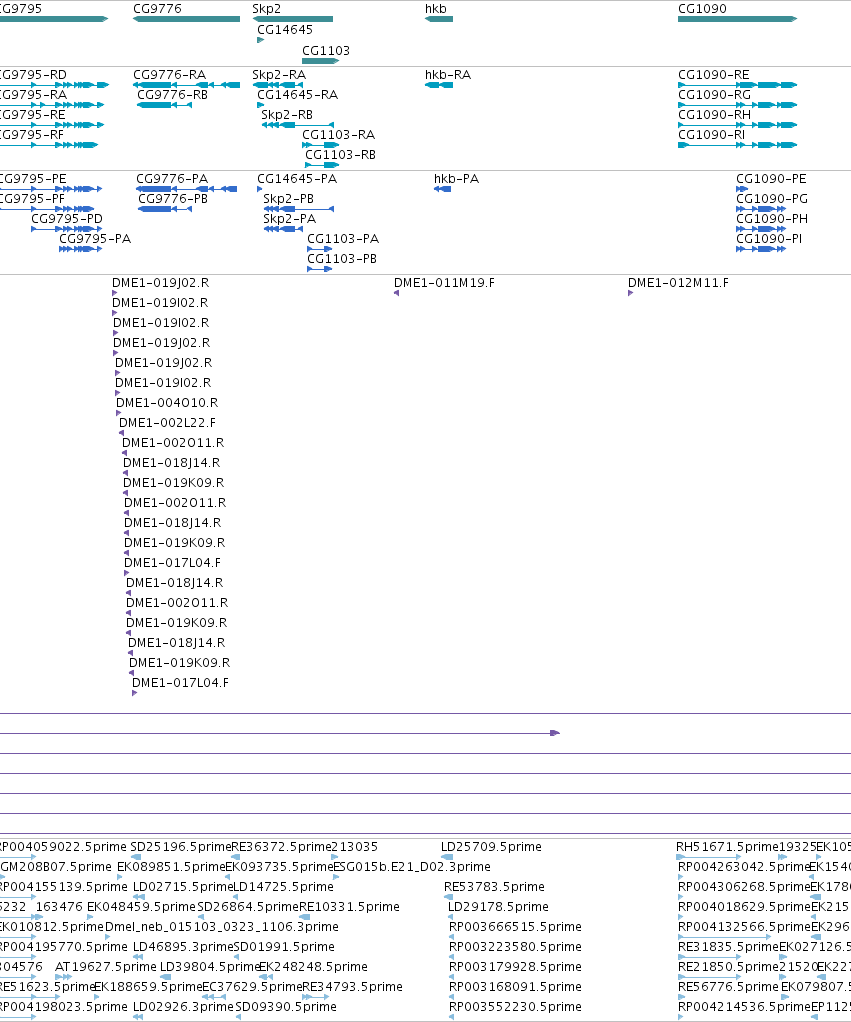Click EST SD09390.5prime
The height and width of the screenshot is (1022, 851).
click(287, 1007)
